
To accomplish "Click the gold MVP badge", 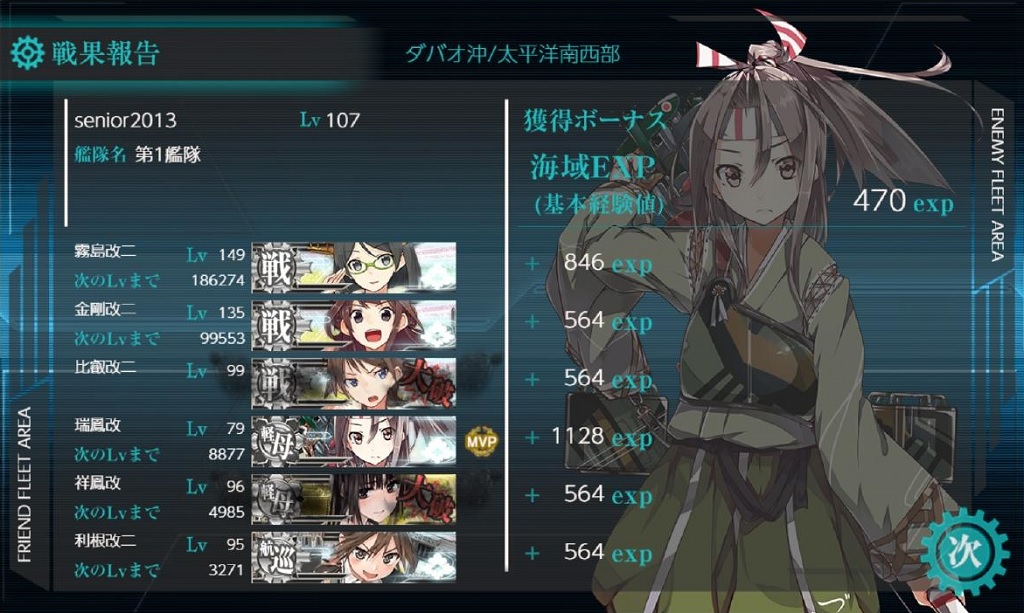I will click(x=481, y=441).
